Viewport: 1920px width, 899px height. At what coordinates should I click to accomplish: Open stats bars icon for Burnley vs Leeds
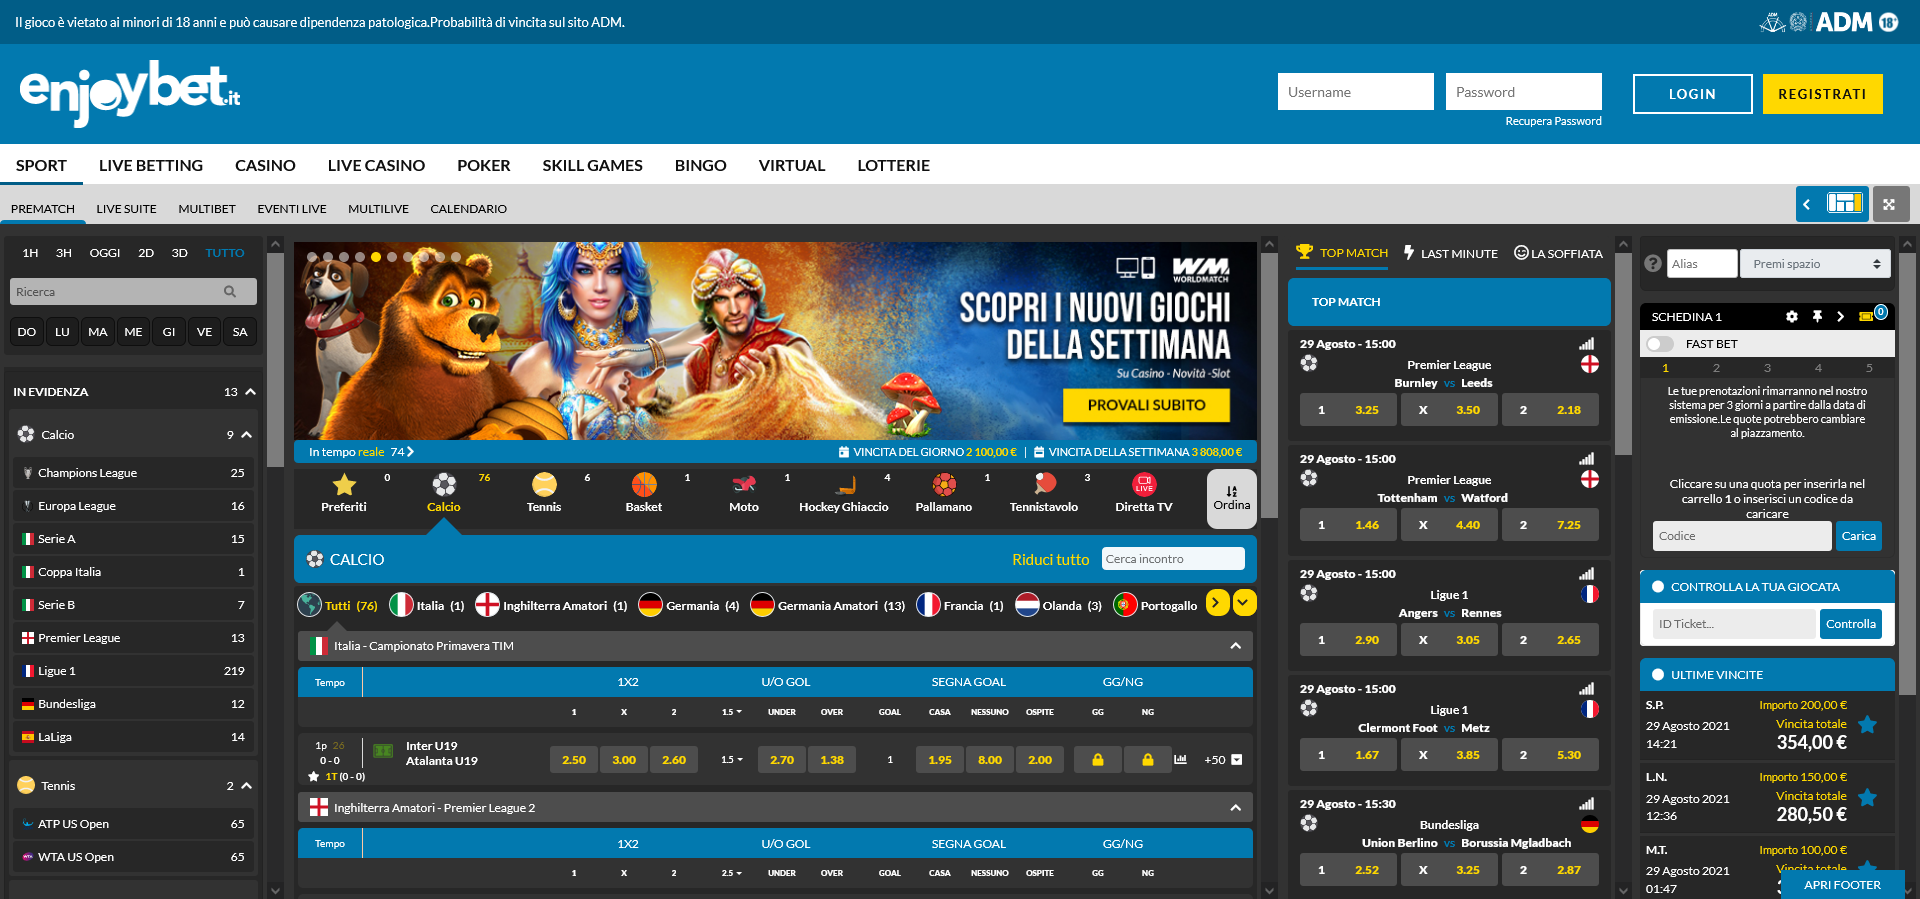pyautogui.click(x=1587, y=344)
